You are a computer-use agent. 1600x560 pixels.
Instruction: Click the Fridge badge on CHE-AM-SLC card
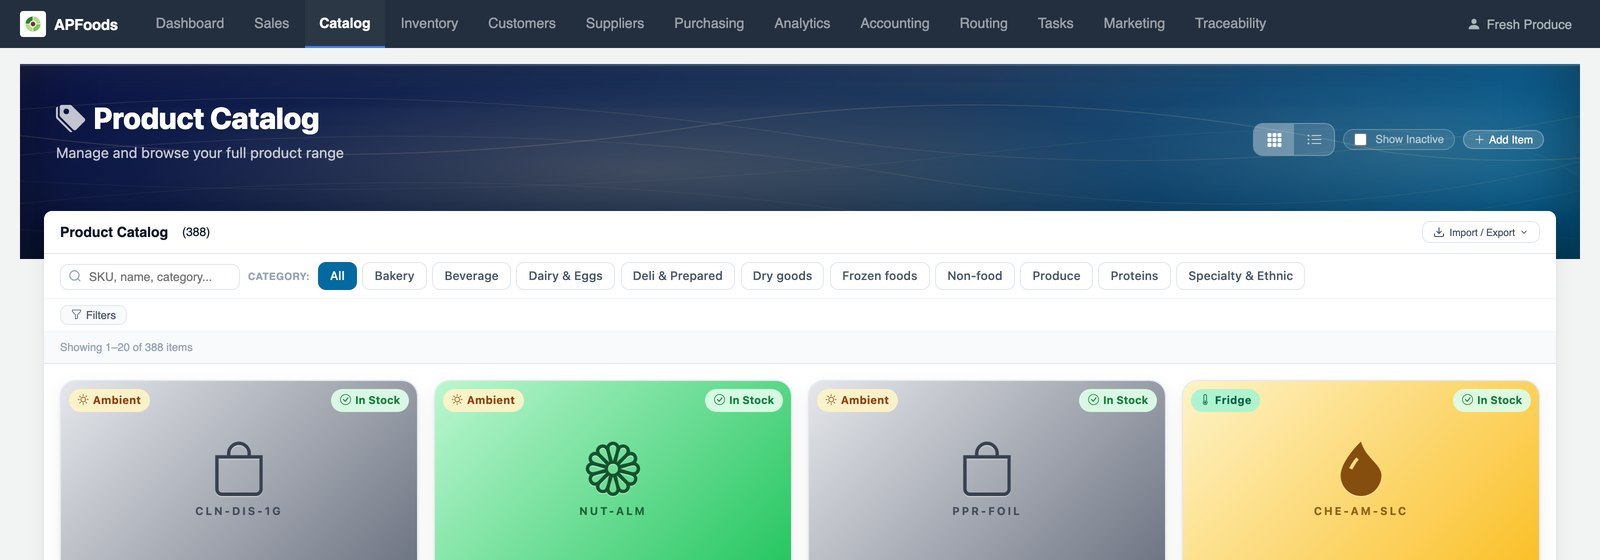point(1226,400)
